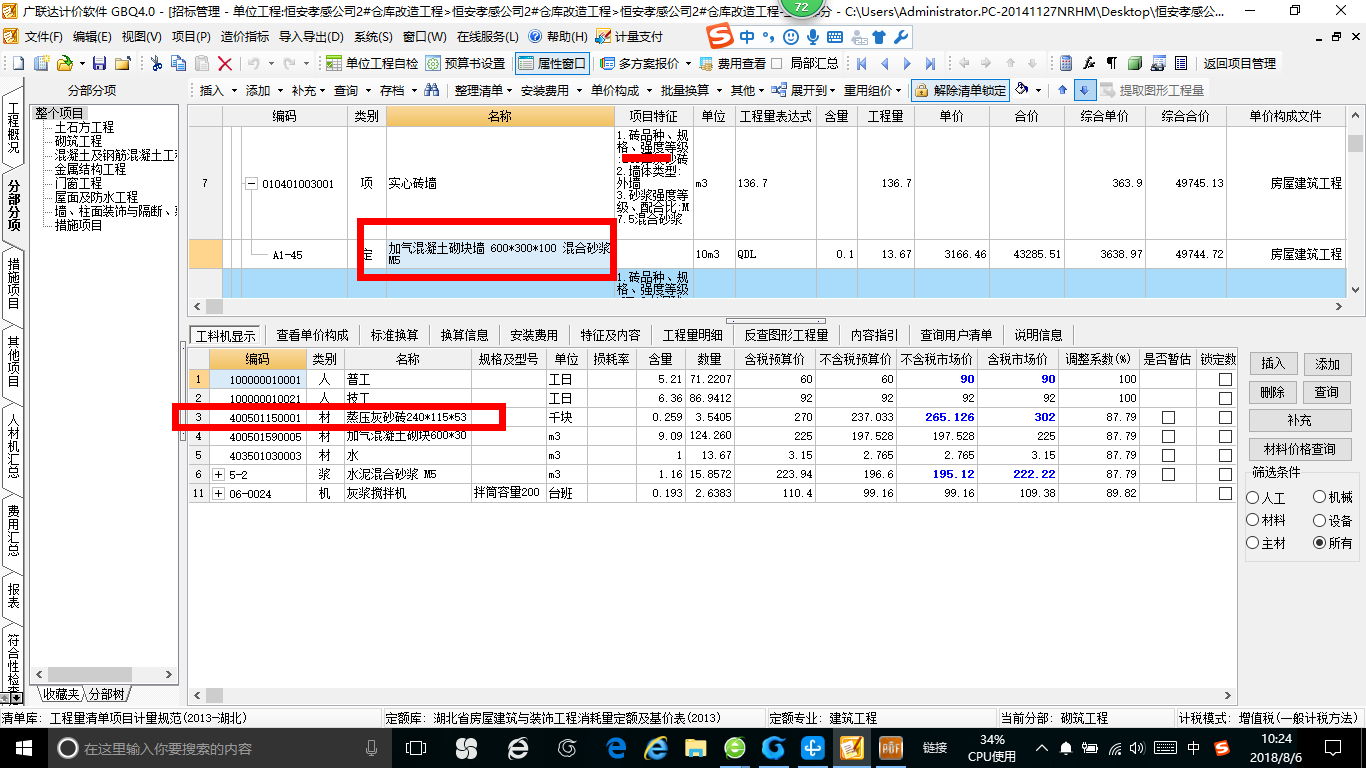Open 文件(F) menu
The height and width of the screenshot is (768, 1366).
[43, 37]
